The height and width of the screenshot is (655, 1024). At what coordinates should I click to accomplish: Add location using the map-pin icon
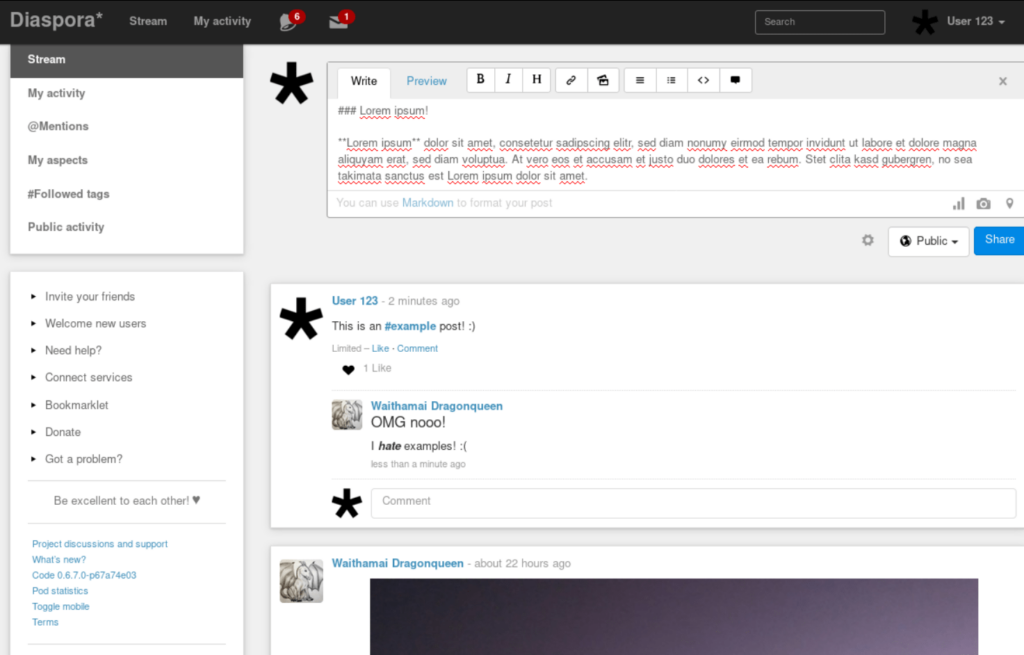pyautogui.click(x=1010, y=204)
